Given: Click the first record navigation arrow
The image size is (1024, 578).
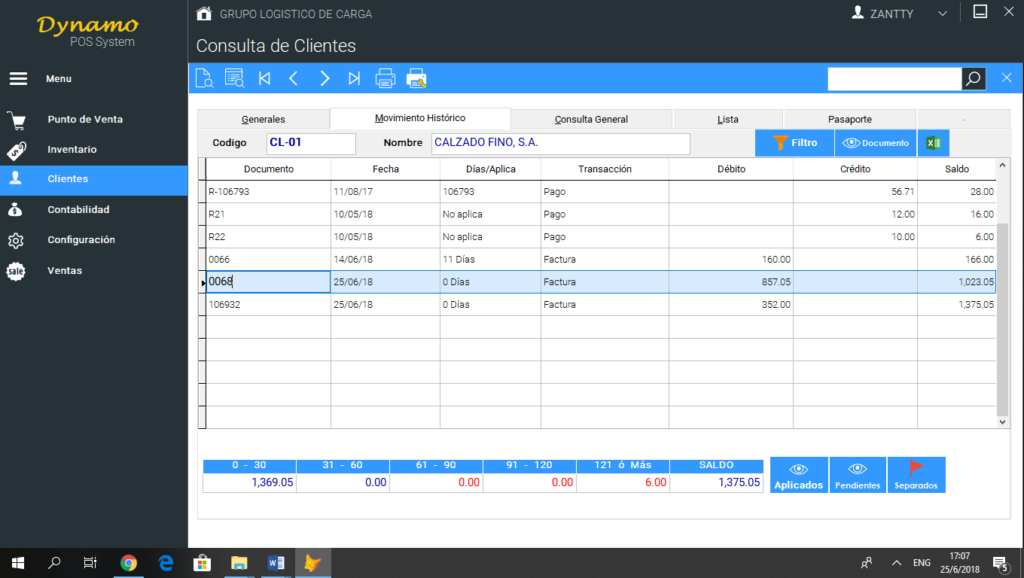Looking at the screenshot, I should [x=264, y=78].
